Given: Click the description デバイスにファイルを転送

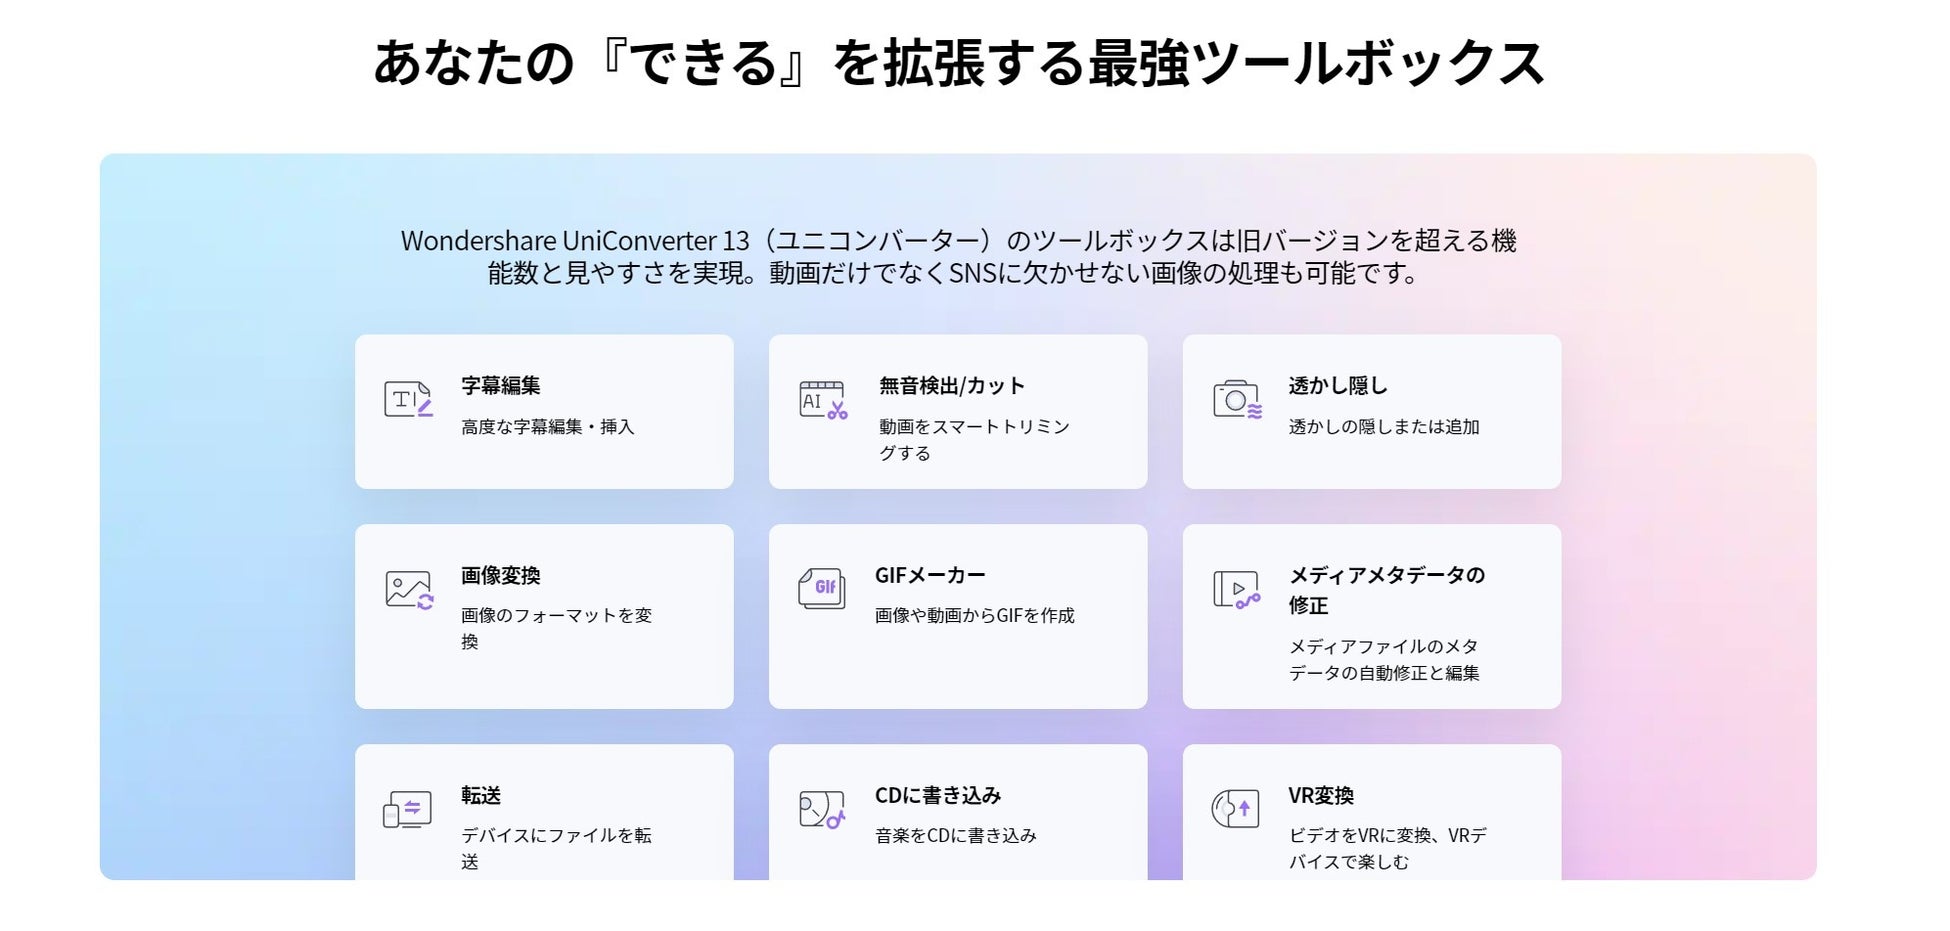Looking at the screenshot, I should click(556, 848).
